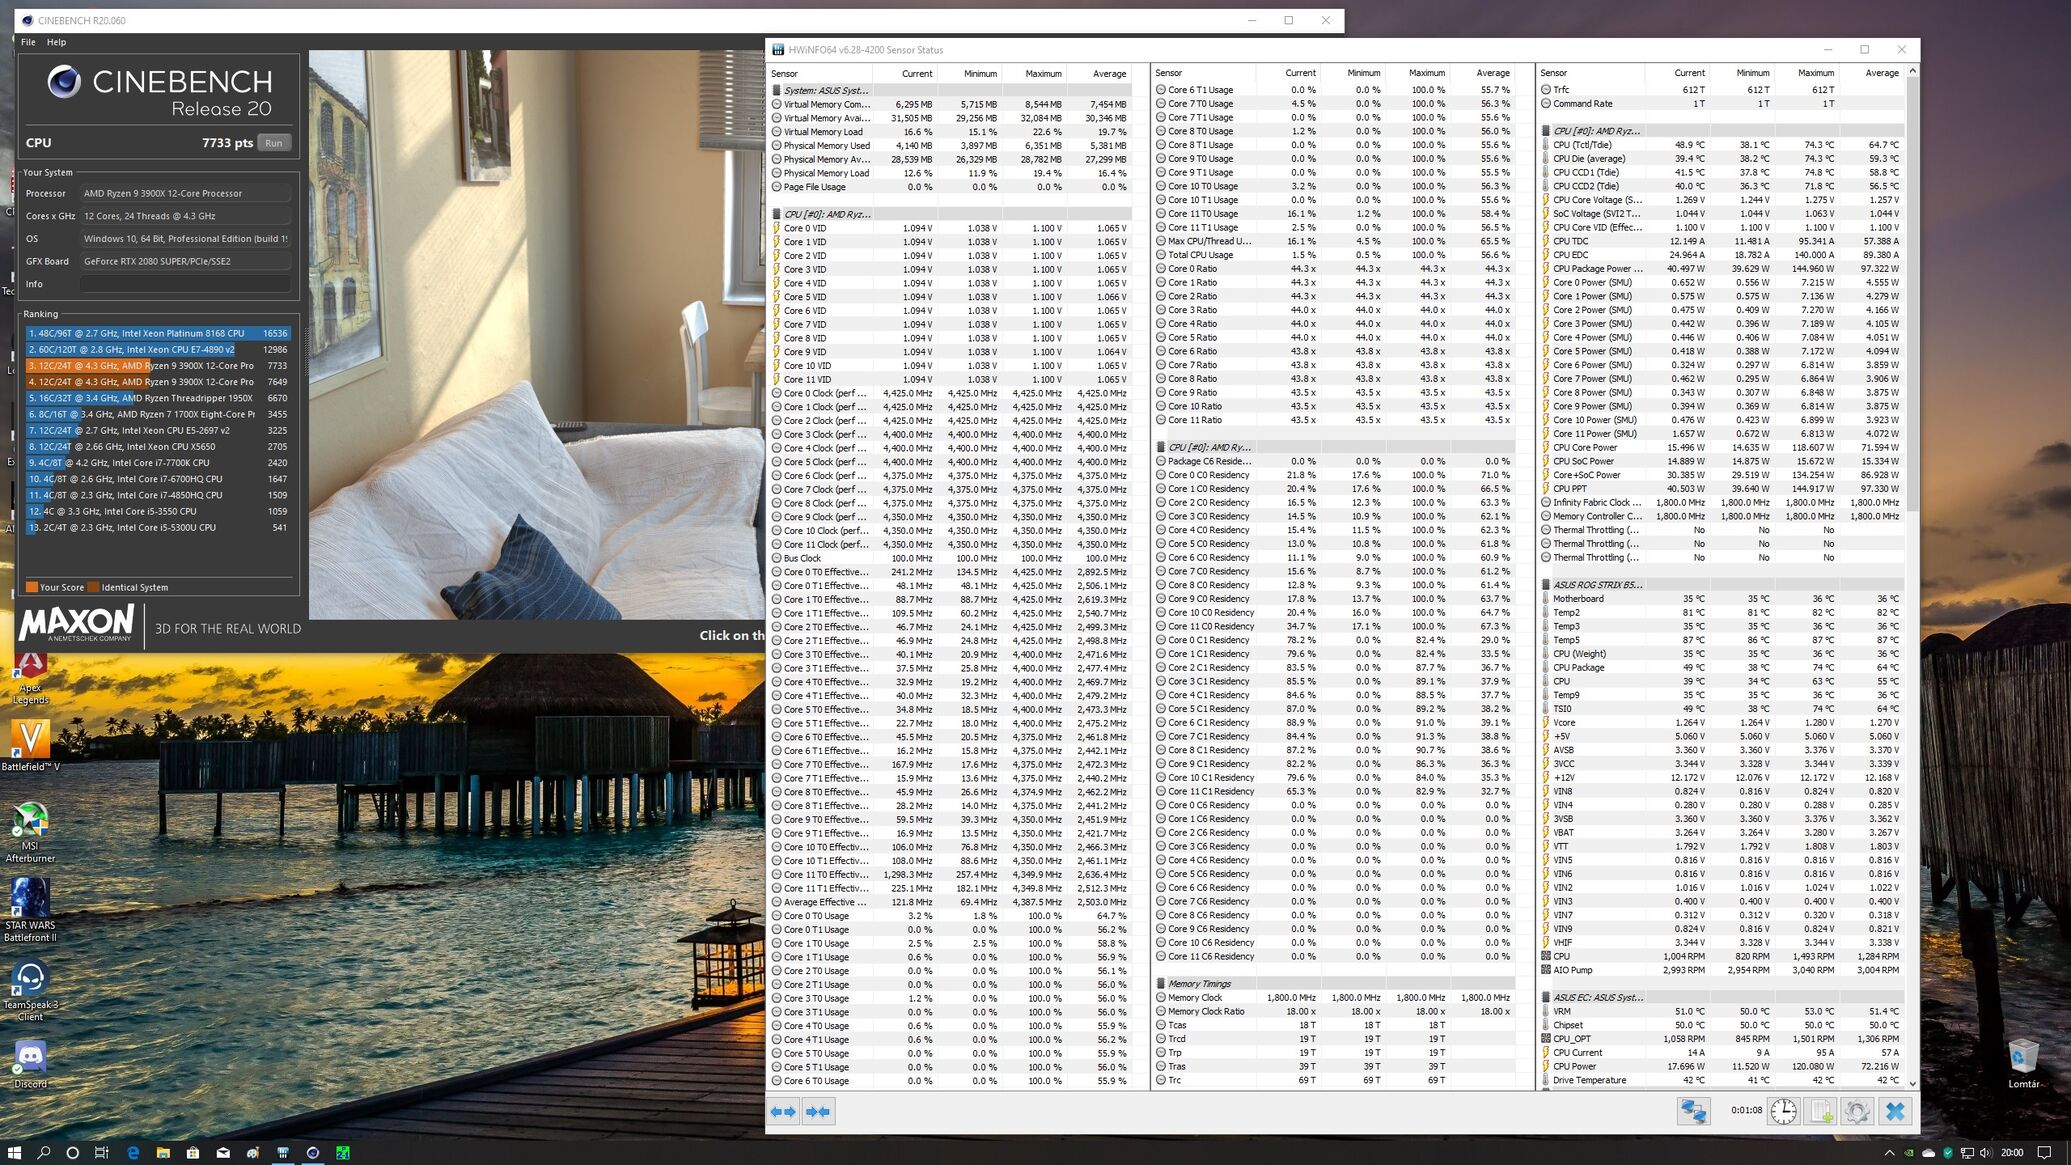Start logging with the log file icon
2071x1165 pixels.
pyautogui.click(x=1820, y=1111)
